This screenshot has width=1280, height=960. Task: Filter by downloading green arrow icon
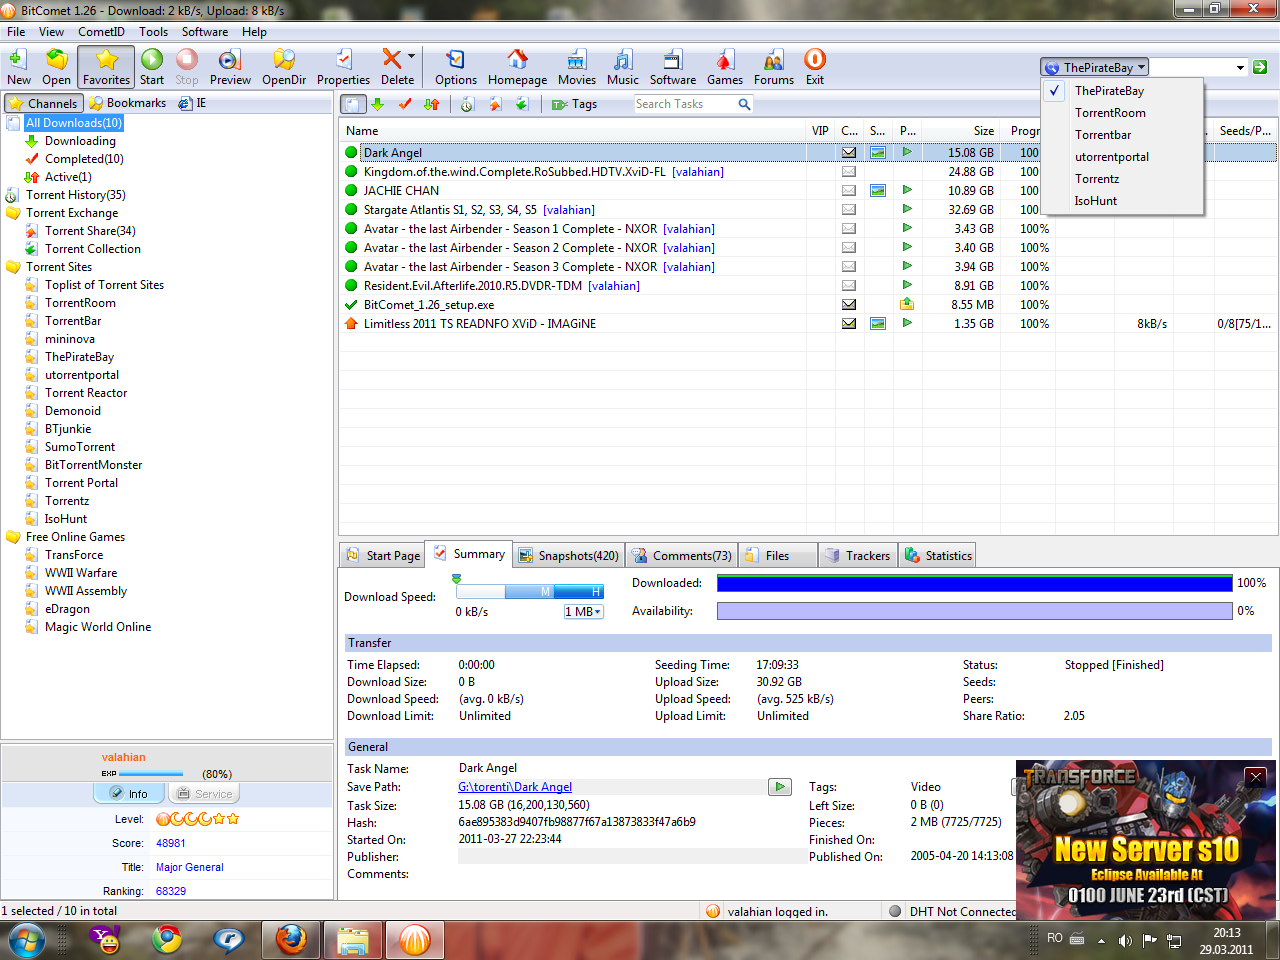click(377, 104)
